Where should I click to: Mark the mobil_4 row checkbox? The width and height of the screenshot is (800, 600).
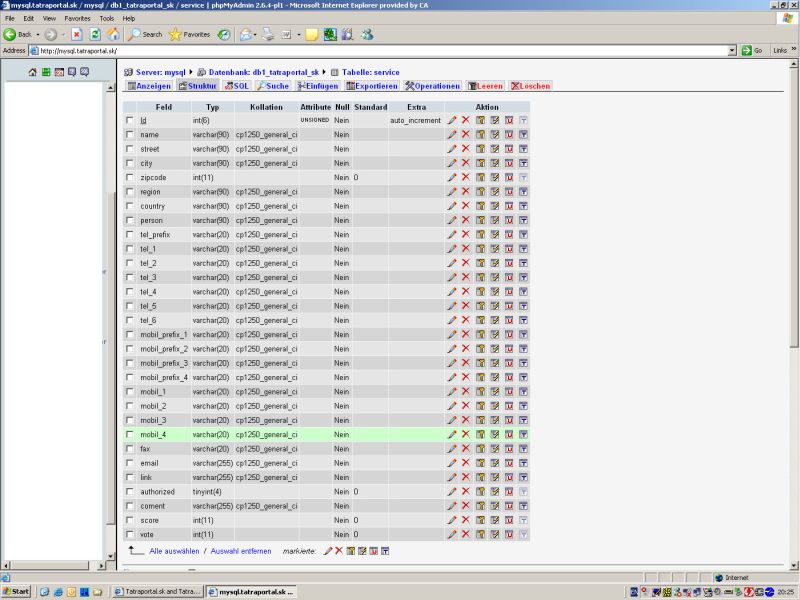pos(130,435)
